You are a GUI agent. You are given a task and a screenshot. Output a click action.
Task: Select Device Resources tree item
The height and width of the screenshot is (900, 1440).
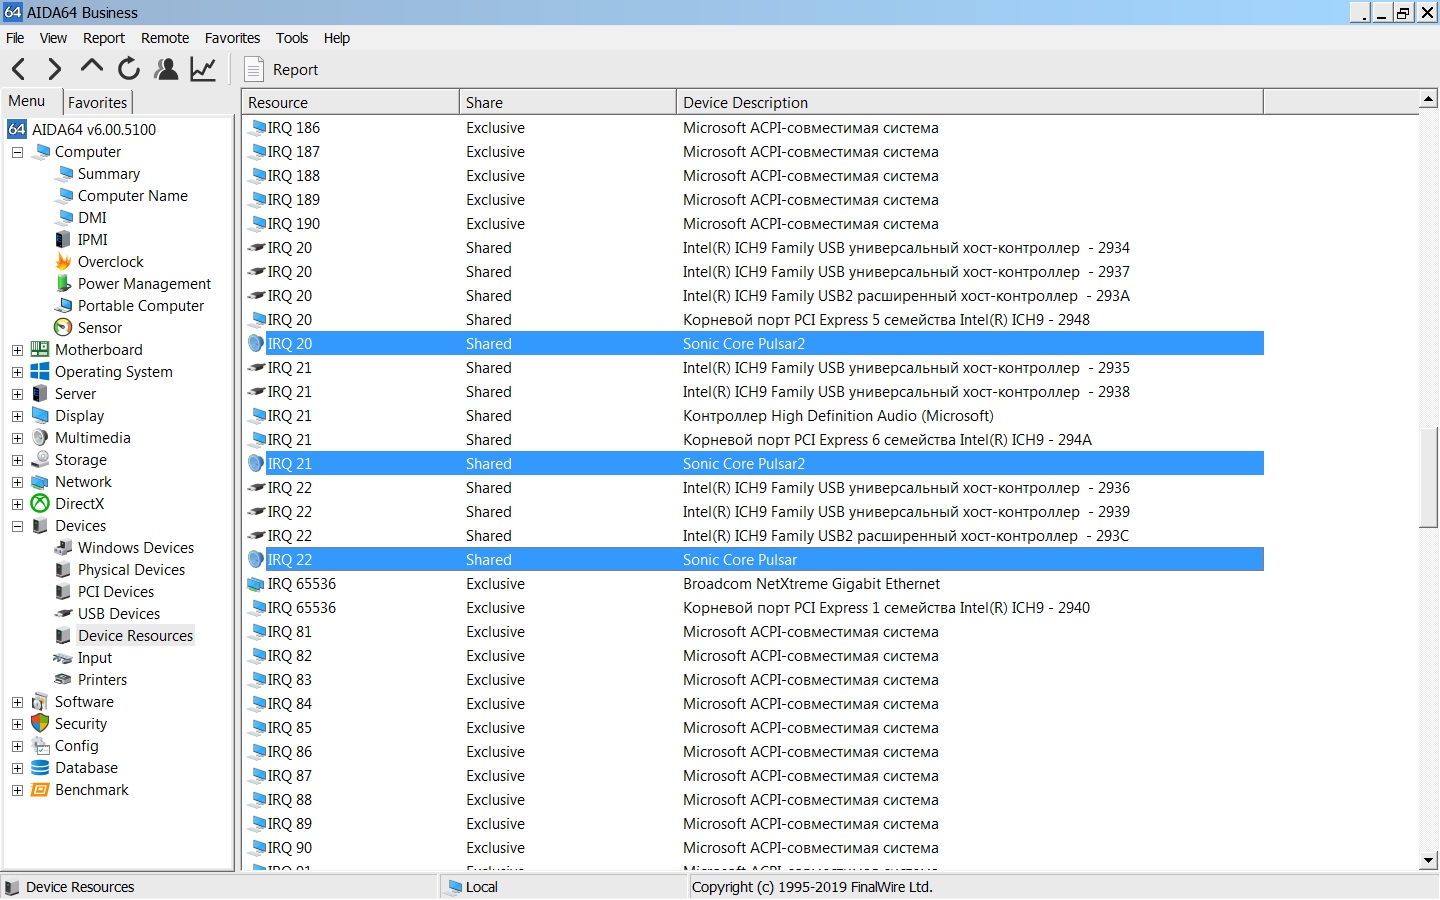[x=135, y=636]
